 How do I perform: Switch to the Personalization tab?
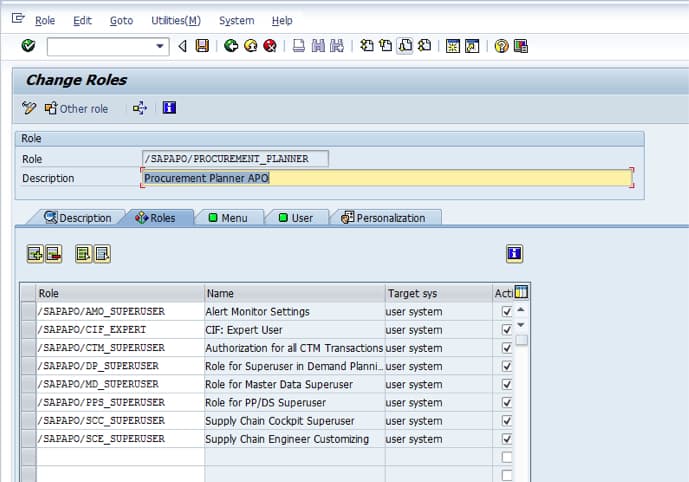pos(384,218)
